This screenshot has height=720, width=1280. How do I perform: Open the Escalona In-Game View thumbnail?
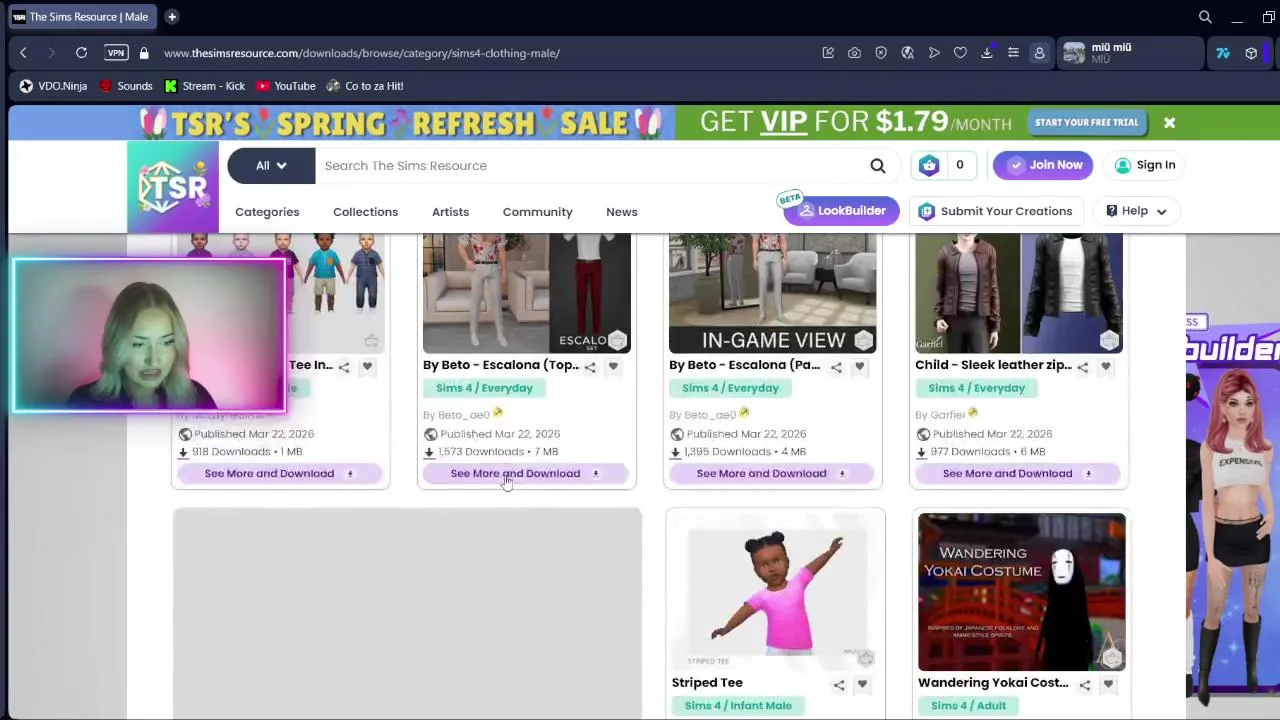click(x=772, y=293)
